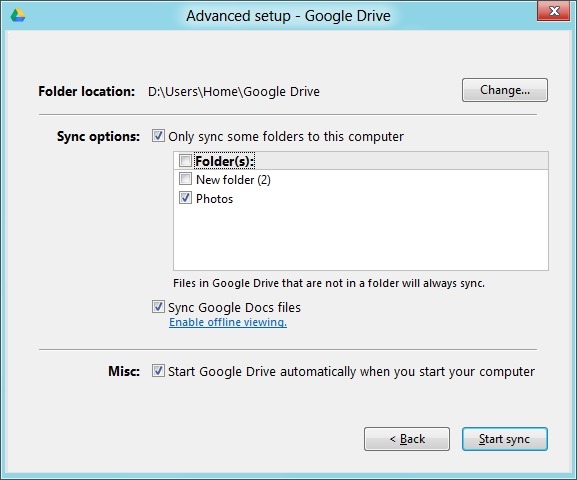The height and width of the screenshot is (480, 577).
Task: Click the 'Advanced setup - Google Drive' window title
Action: (288, 16)
